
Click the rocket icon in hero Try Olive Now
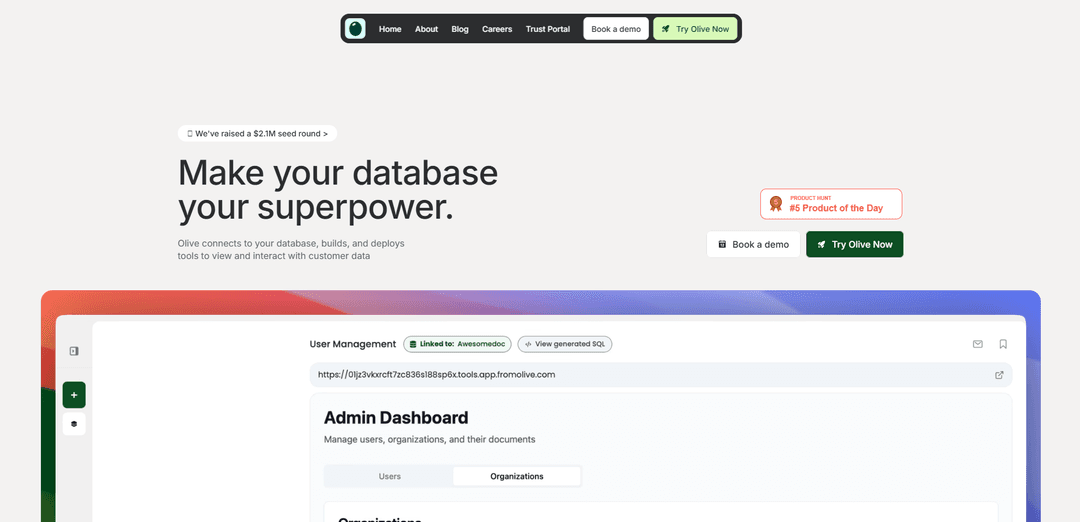click(x=821, y=244)
